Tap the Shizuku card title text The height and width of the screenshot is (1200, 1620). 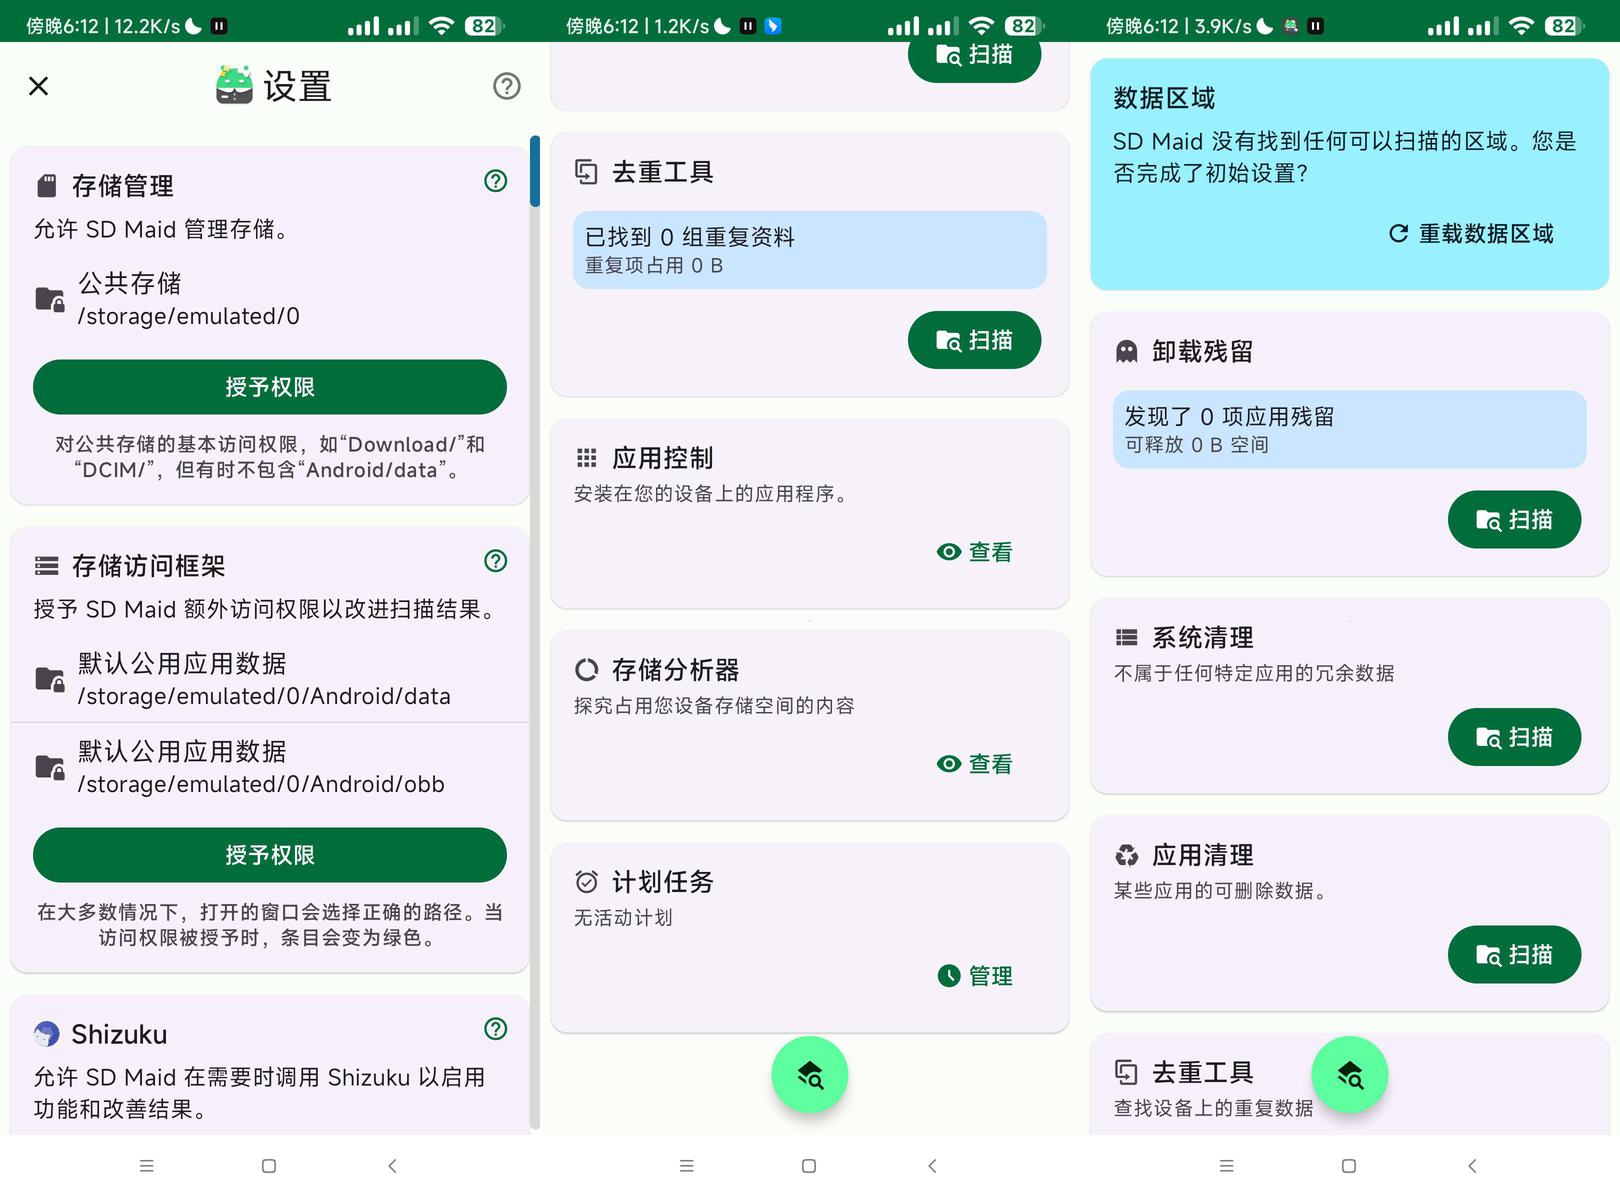pyautogui.click(x=119, y=1034)
